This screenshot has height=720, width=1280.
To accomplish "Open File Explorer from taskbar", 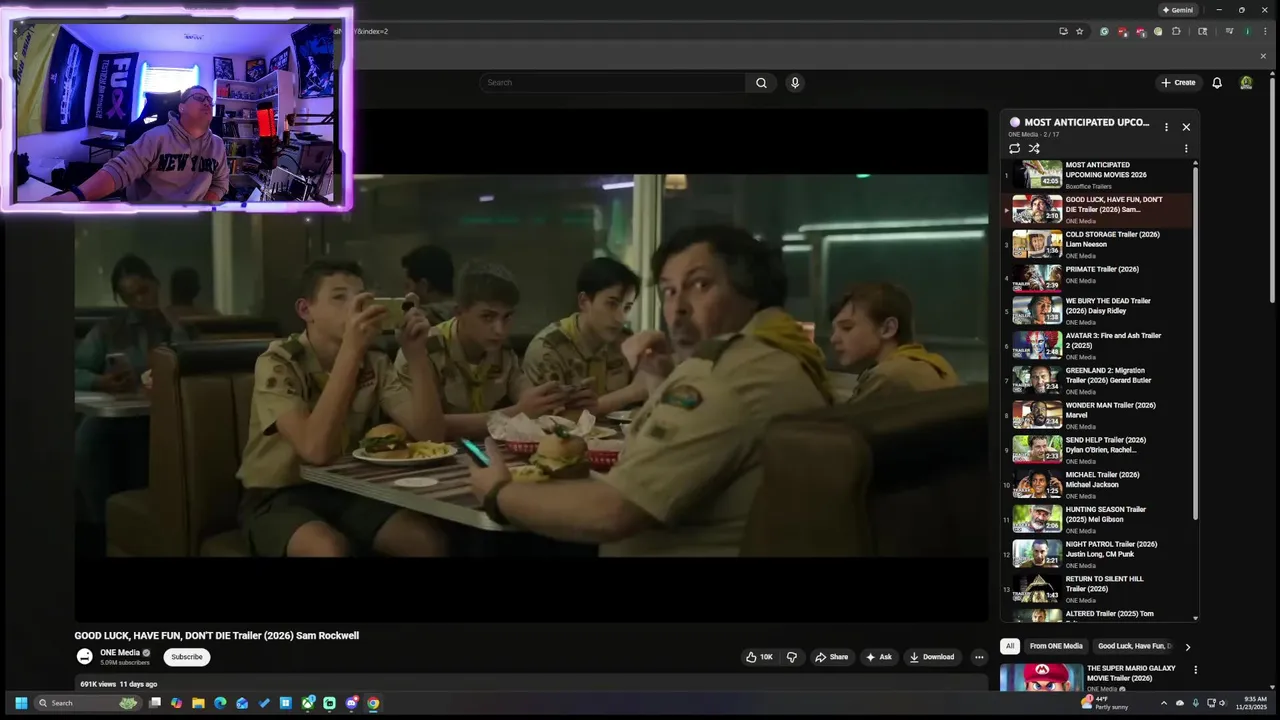I will pyautogui.click(x=198, y=703).
